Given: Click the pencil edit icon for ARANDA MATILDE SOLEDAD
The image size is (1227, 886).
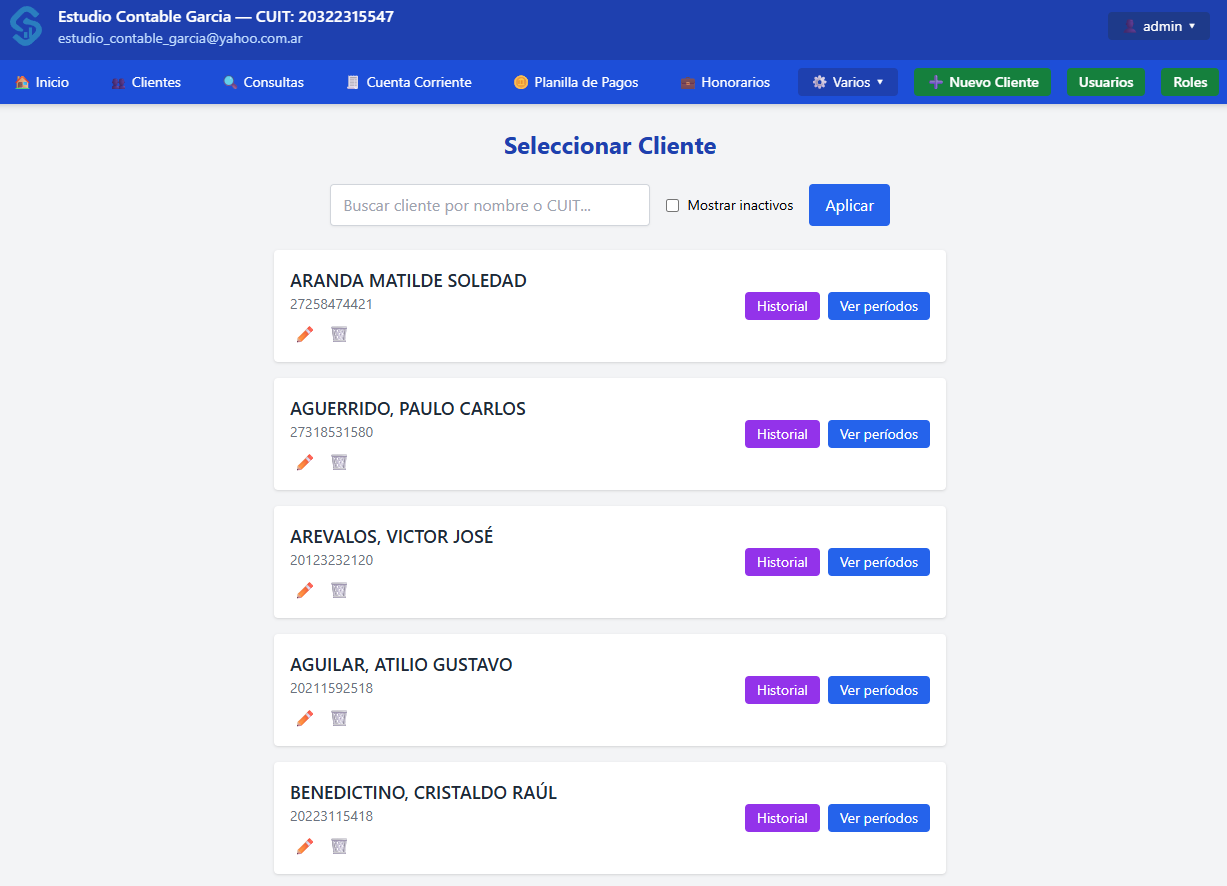Looking at the screenshot, I should click(304, 334).
